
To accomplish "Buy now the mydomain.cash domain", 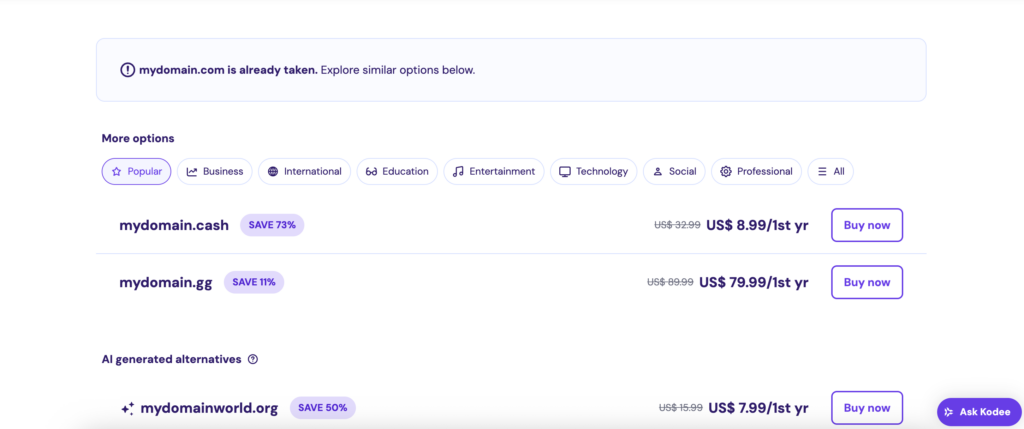I will click(866, 225).
